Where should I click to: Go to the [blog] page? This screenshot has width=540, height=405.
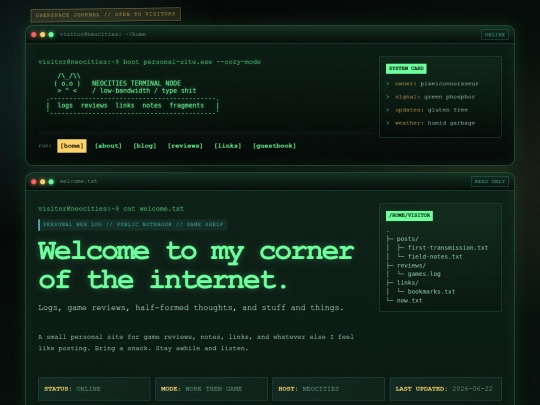pyautogui.click(x=145, y=146)
